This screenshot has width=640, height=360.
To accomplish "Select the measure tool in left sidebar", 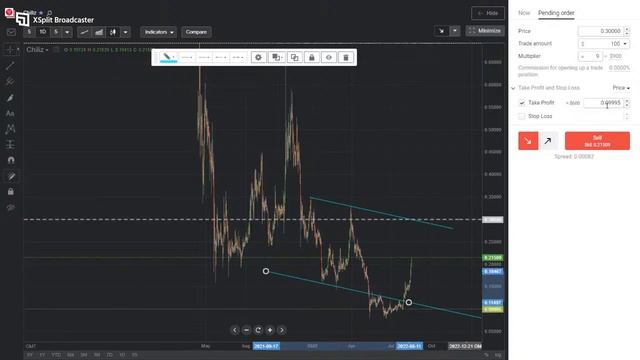I will click(x=10, y=144).
